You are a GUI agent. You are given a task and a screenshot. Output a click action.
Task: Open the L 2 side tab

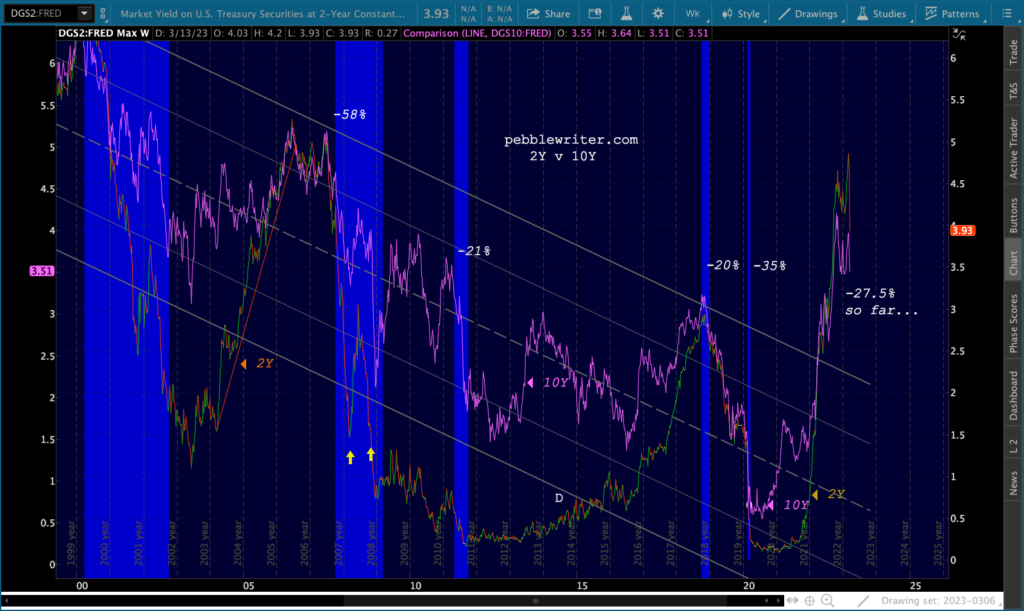coord(1014,446)
